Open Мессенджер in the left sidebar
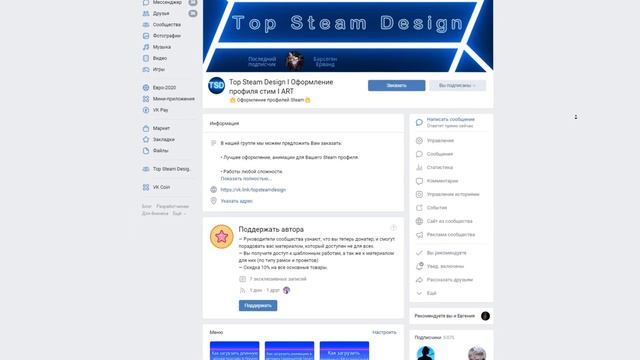 pos(167,2)
